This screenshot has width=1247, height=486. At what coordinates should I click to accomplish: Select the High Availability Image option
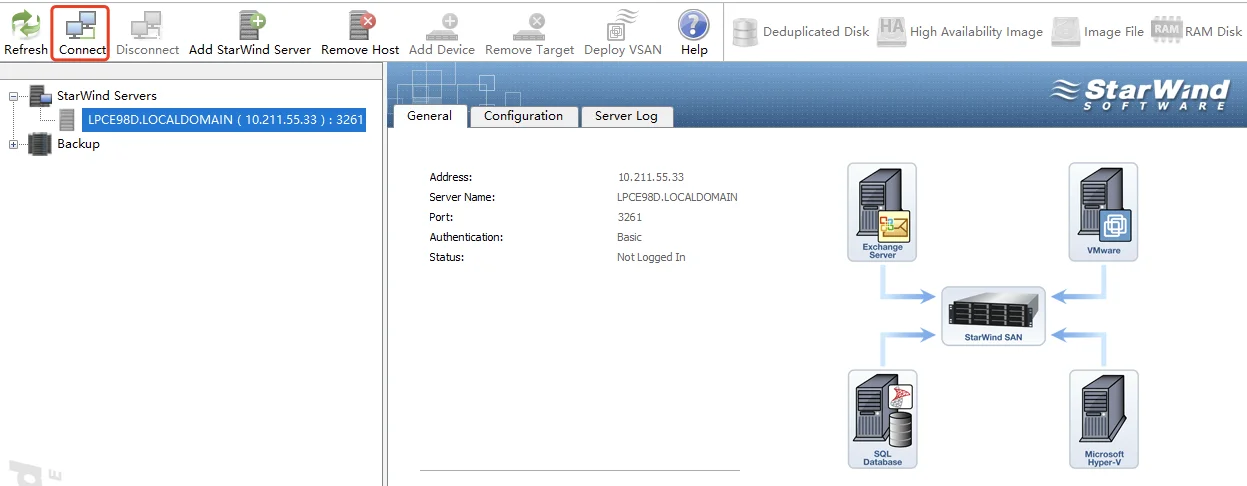[x=960, y=32]
